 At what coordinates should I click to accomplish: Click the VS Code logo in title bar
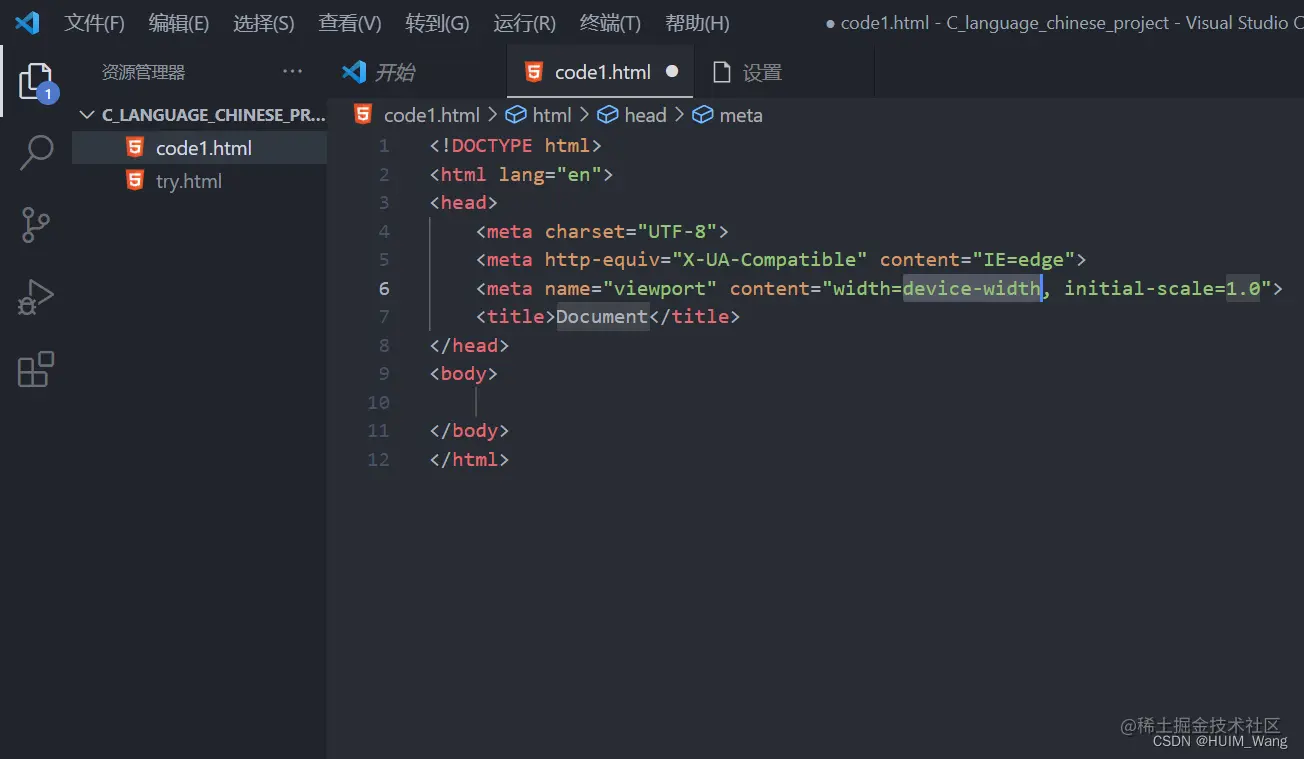pyautogui.click(x=27, y=22)
